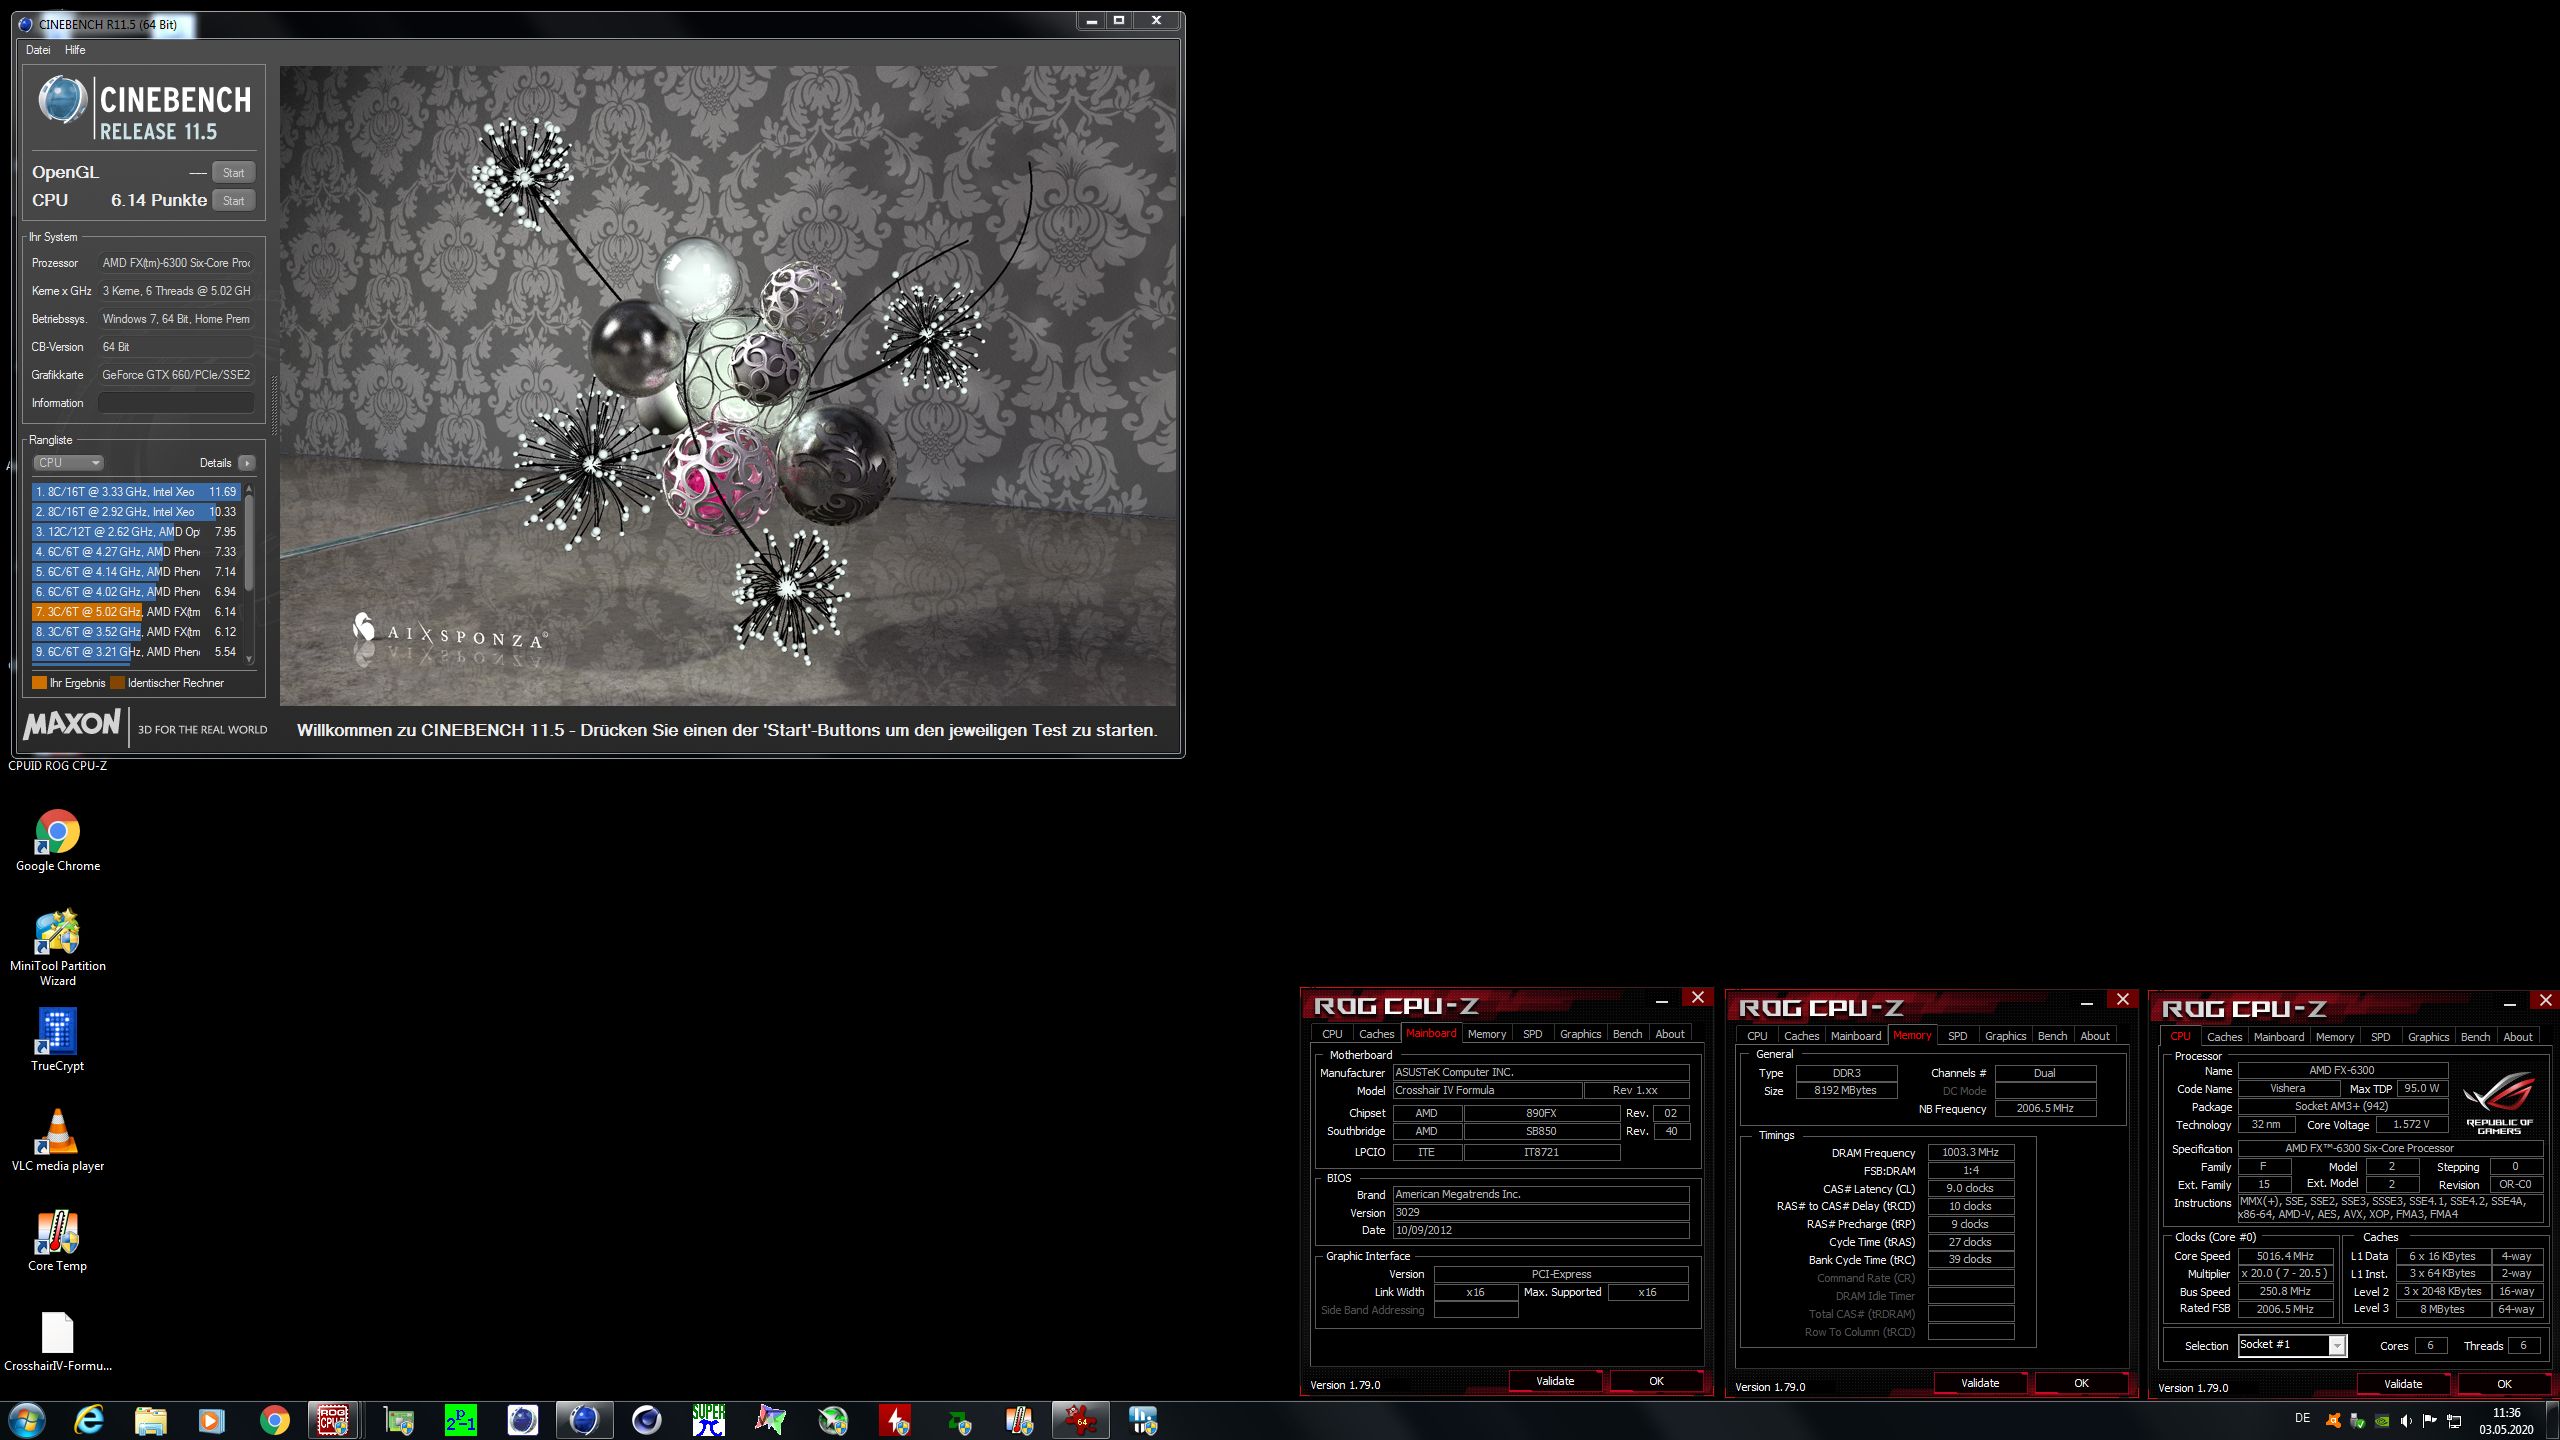Viewport: 2560px width, 1440px height.
Task: Click the ROG CPU-Z taskbar button
Action: (333, 1420)
